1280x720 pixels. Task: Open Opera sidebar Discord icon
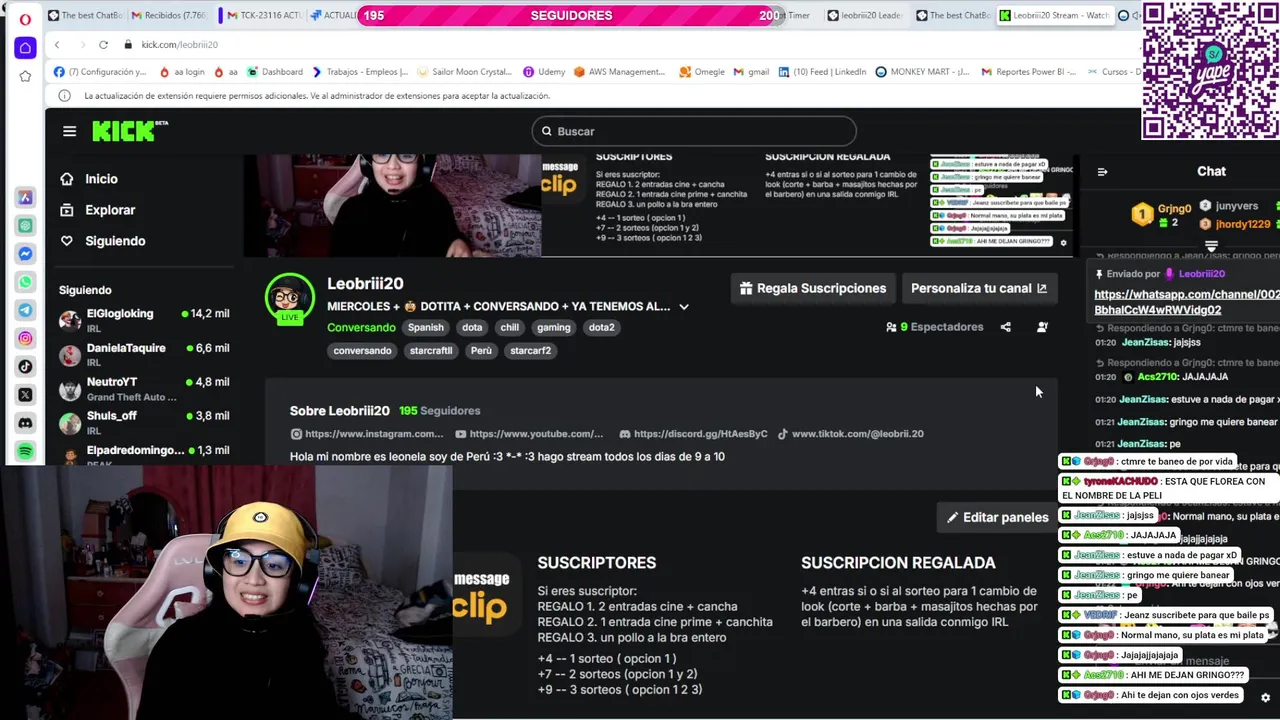26,423
